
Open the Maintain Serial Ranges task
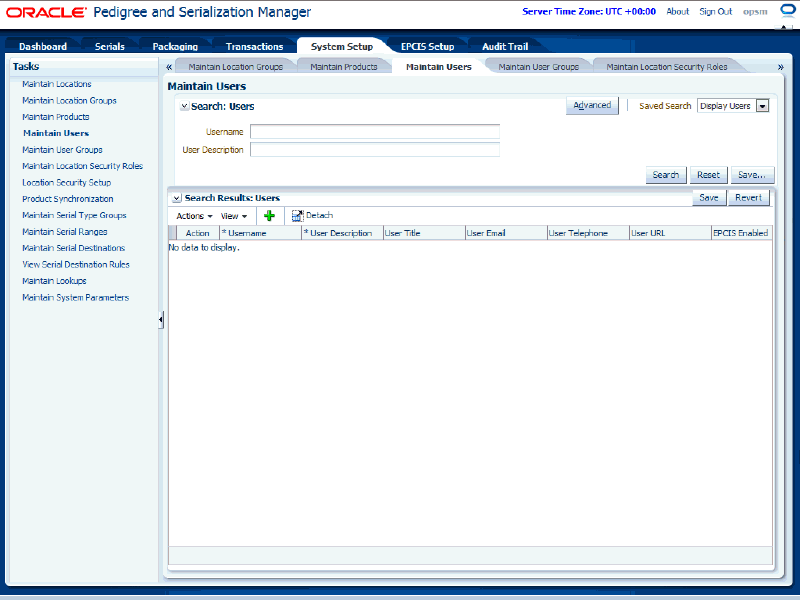(x=65, y=232)
